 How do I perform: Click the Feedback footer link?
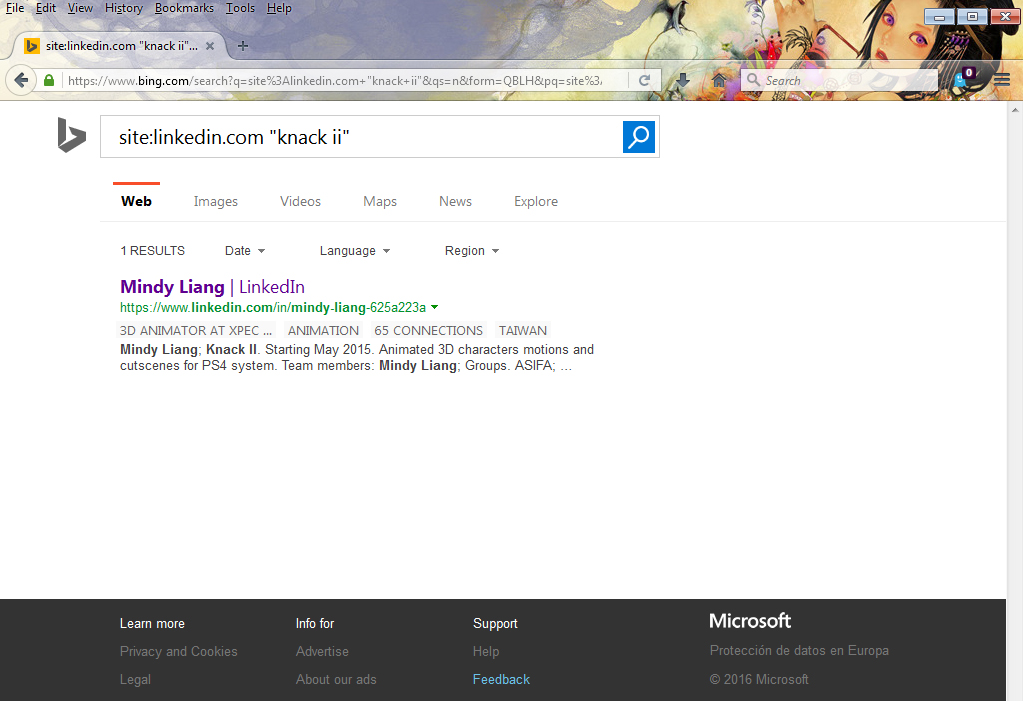[x=501, y=679]
